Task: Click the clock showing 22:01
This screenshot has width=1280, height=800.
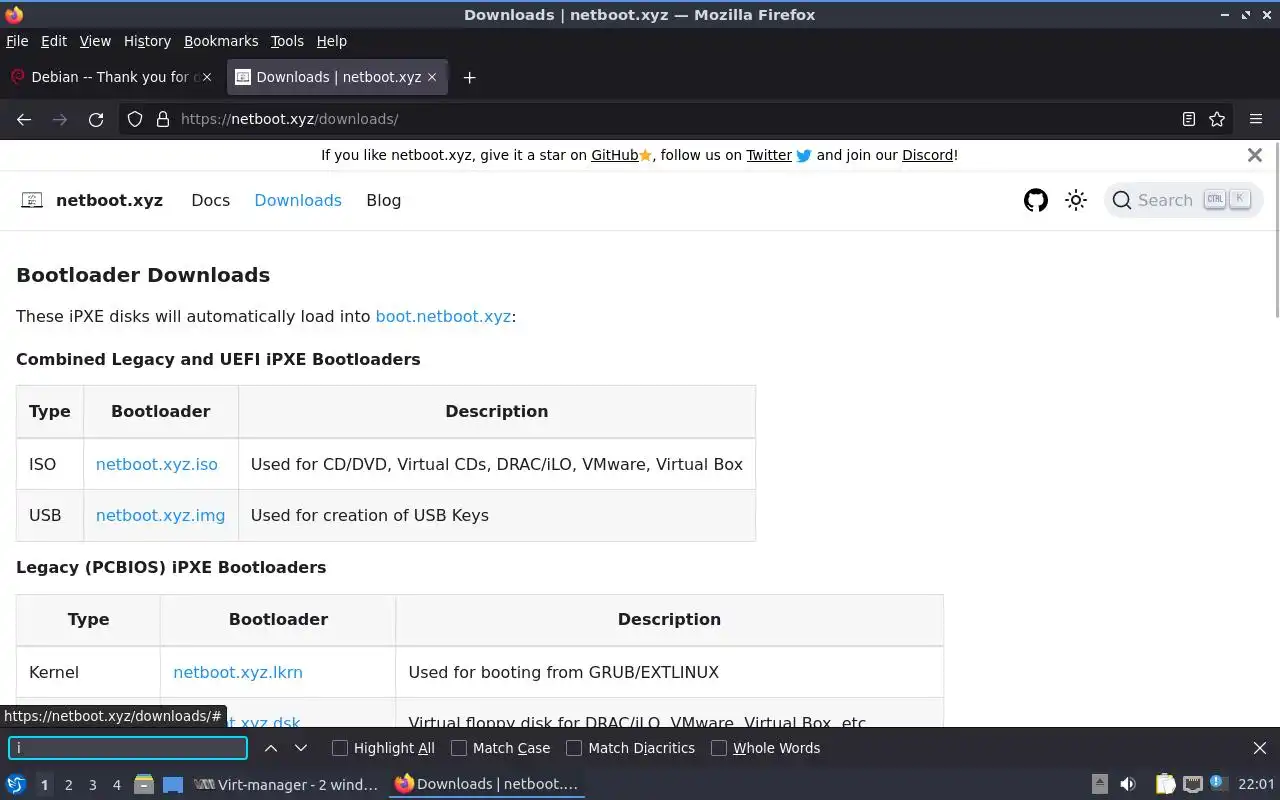Action: [1256, 784]
